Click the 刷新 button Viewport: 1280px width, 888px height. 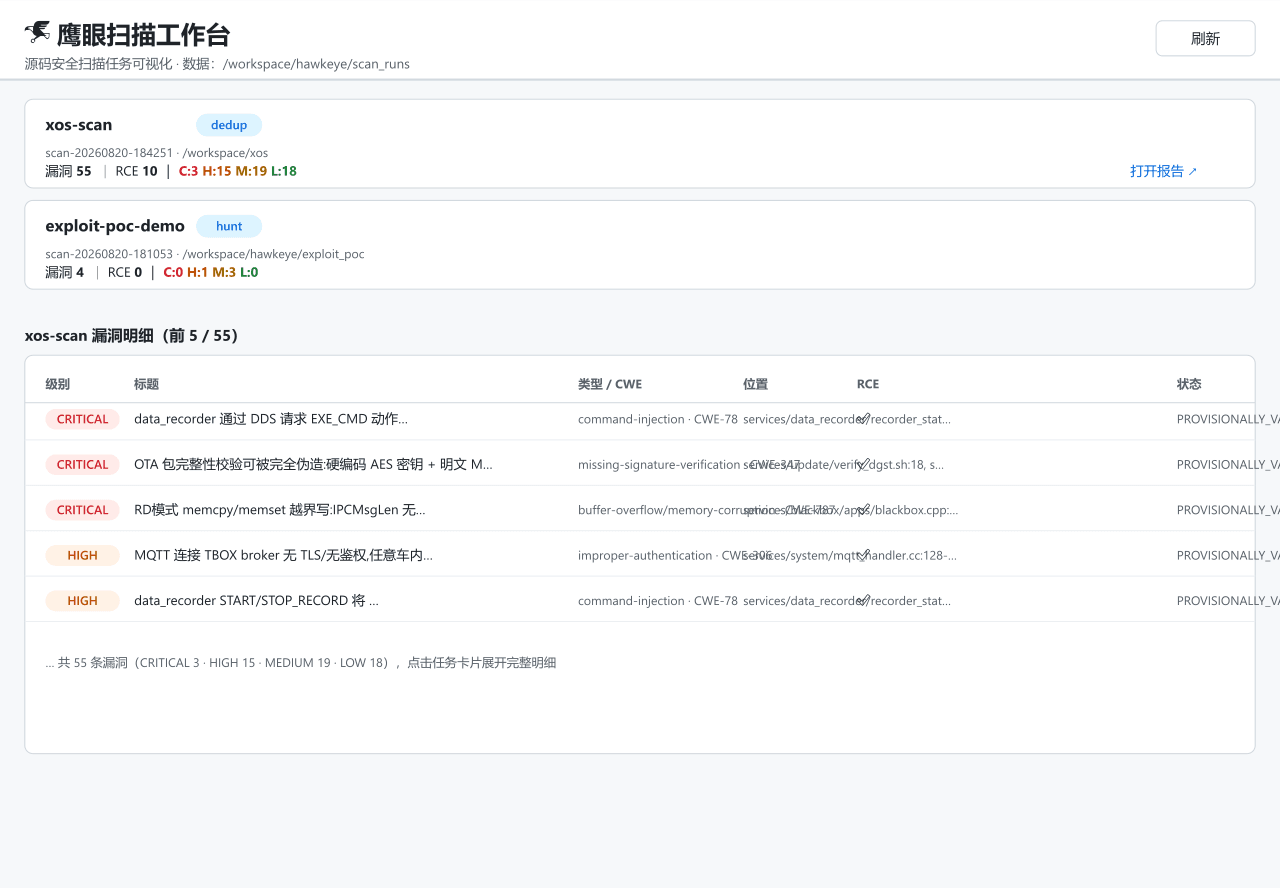(1205, 38)
